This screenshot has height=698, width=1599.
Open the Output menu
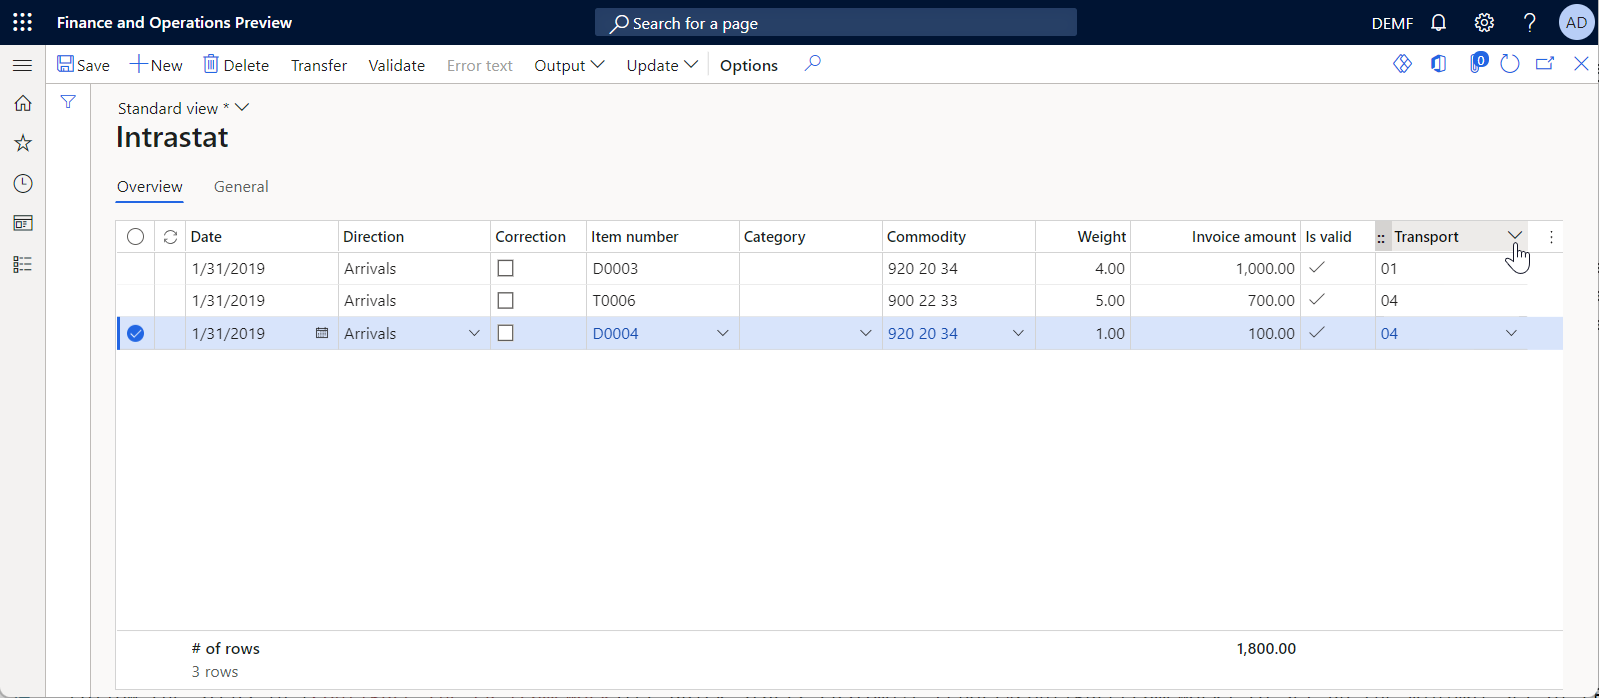tap(569, 65)
